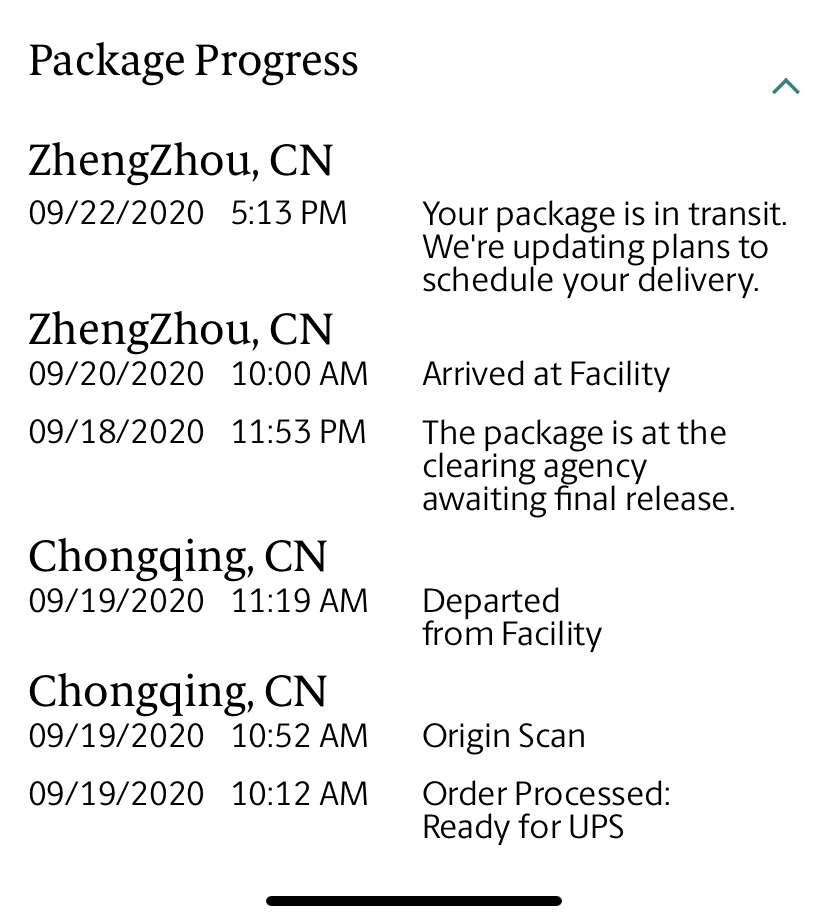This screenshot has height=922, width=828.
Task: Select the second Chongqing, CN location heading
Action: pyautogui.click(x=178, y=692)
